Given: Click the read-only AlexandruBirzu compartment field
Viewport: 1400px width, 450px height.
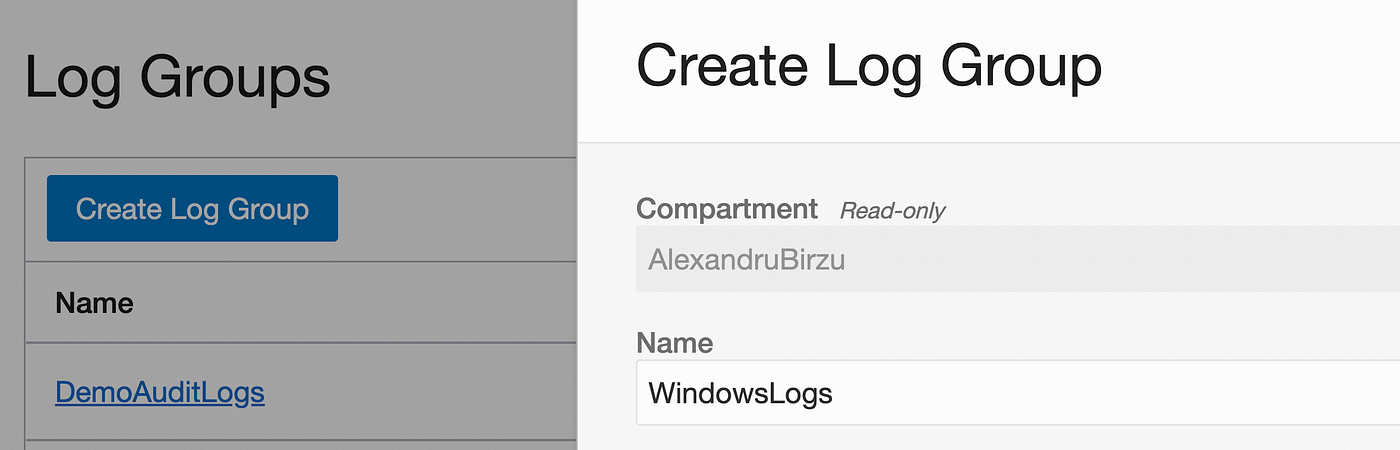Looking at the screenshot, I should [1018, 259].
